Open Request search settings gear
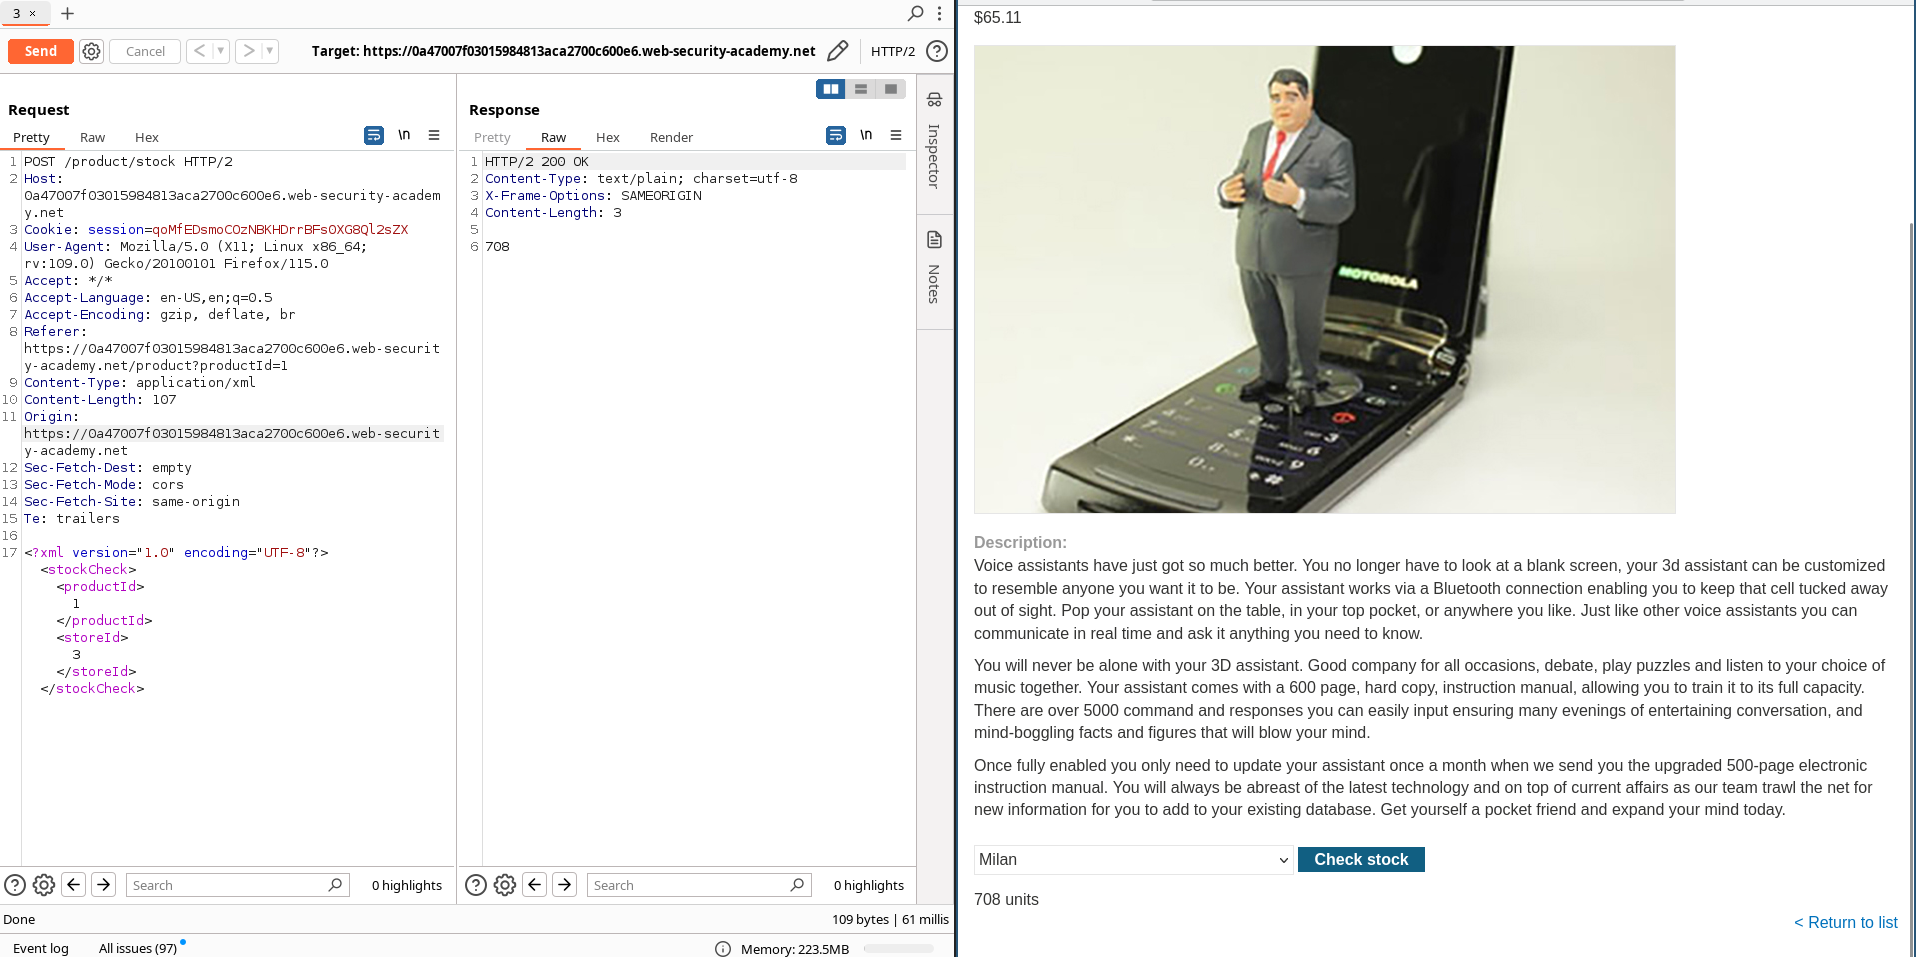The height and width of the screenshot is (957, 1916). click(x=44, y=885)
